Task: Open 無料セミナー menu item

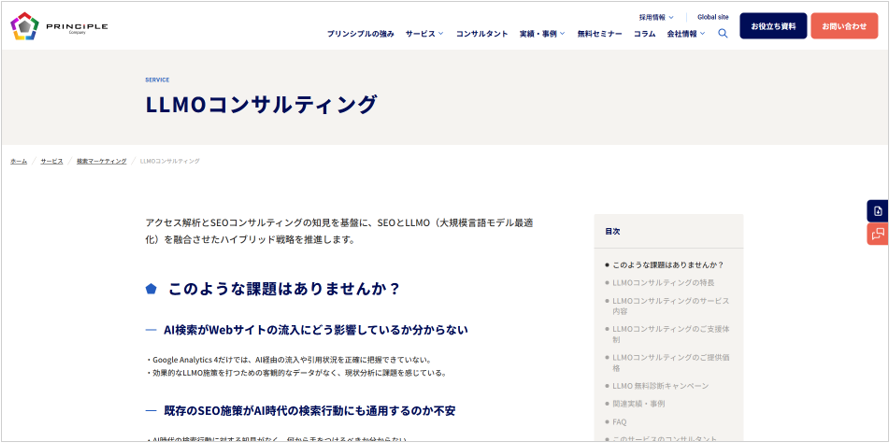Action: 599,34
